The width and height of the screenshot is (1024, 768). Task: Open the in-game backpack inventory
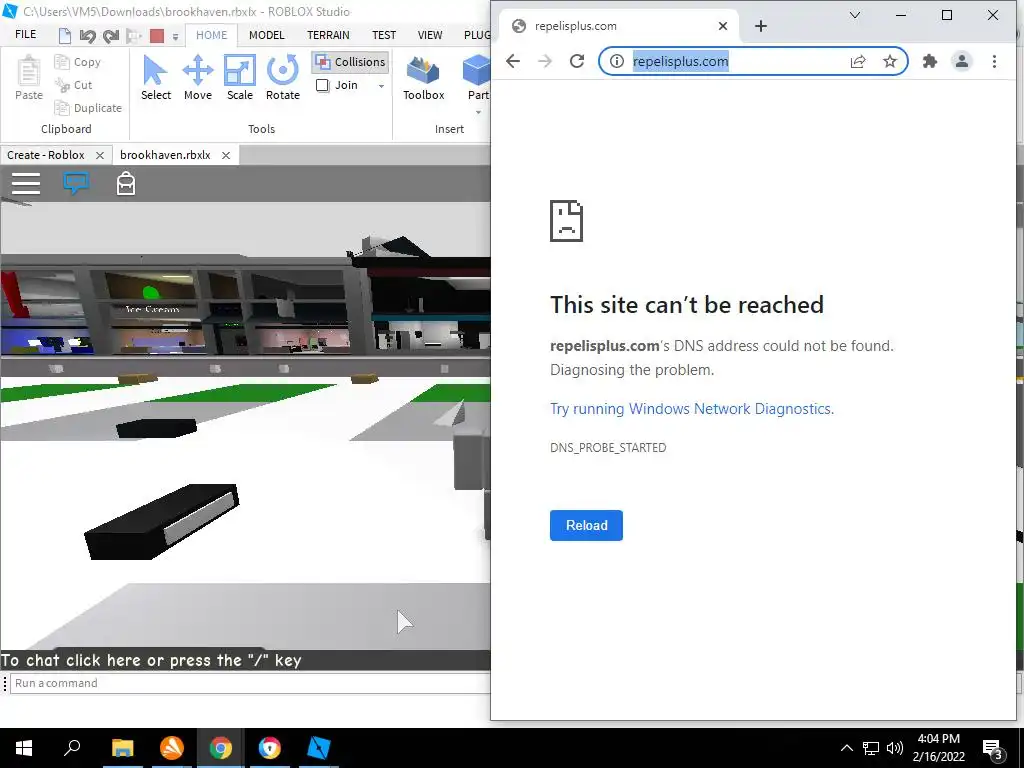click(126, 184)
